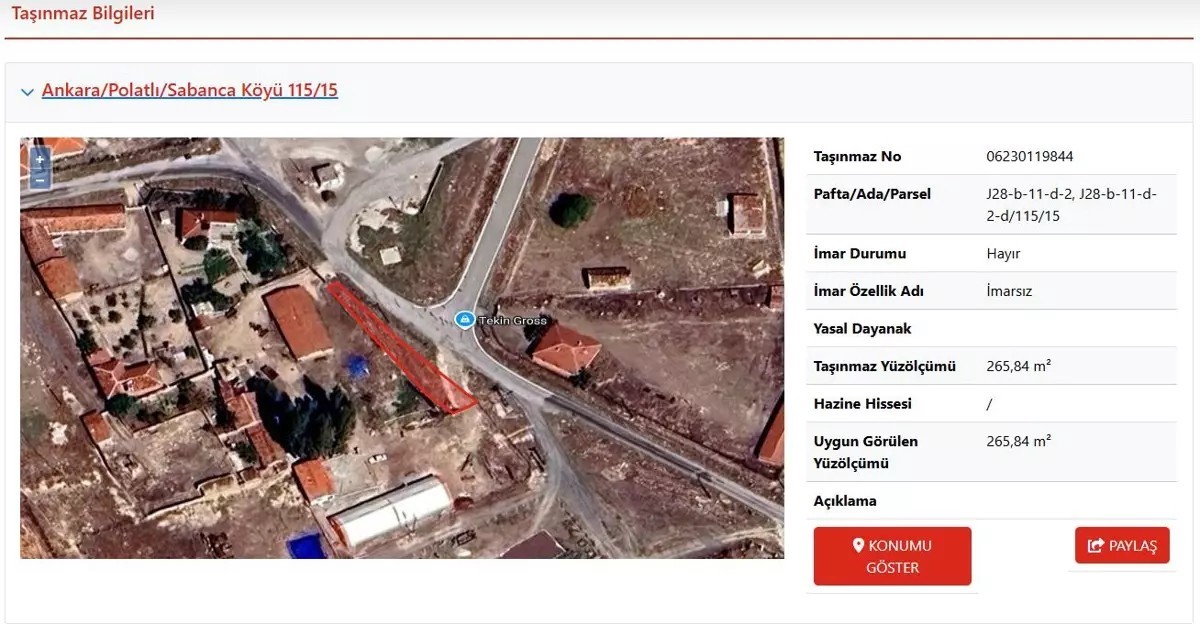This screenshot has width=1200, height=624.
Task: Click the Tekin Gross map marker icon
Action: pyautogui.click(x=464, y=319)
